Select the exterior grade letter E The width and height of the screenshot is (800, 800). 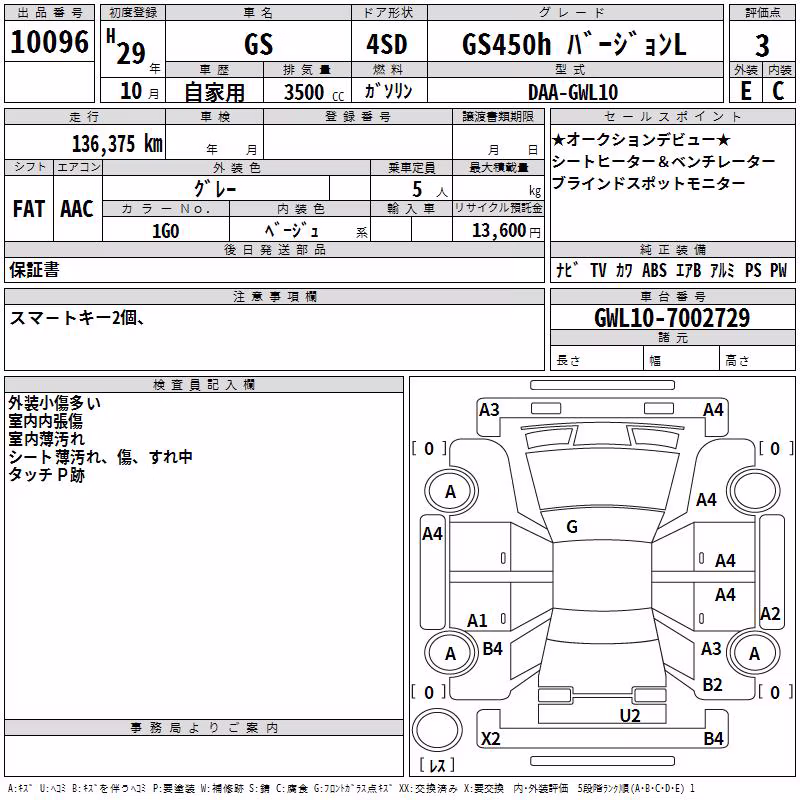745,91
